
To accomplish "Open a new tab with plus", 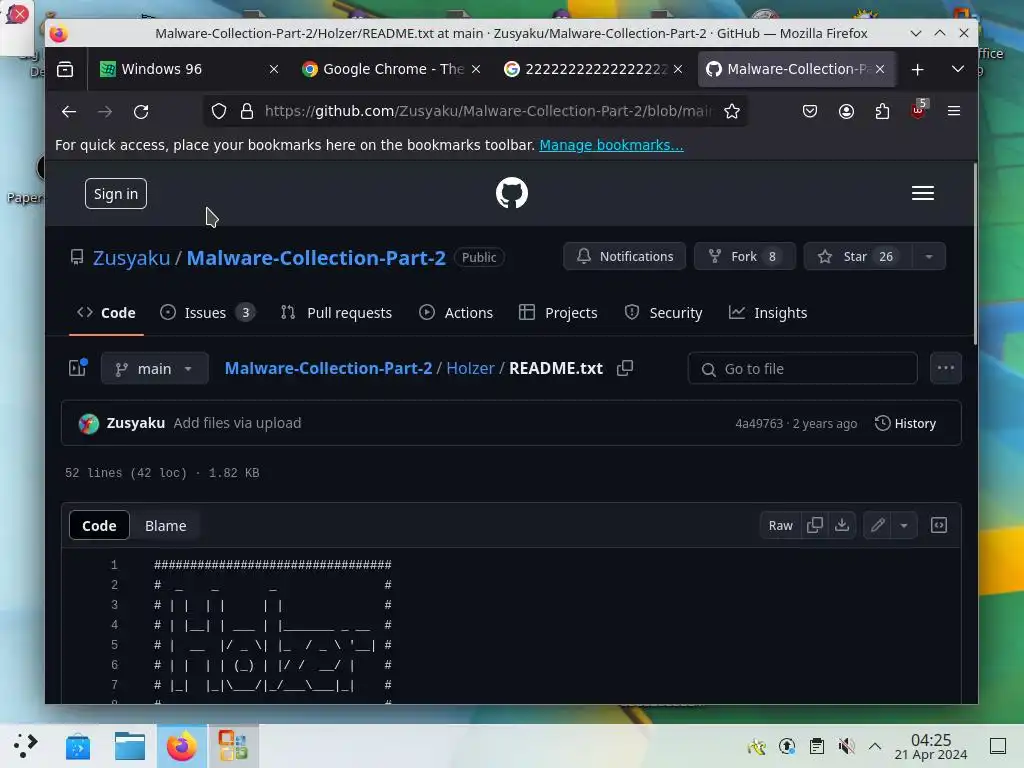I will point(918,69).
